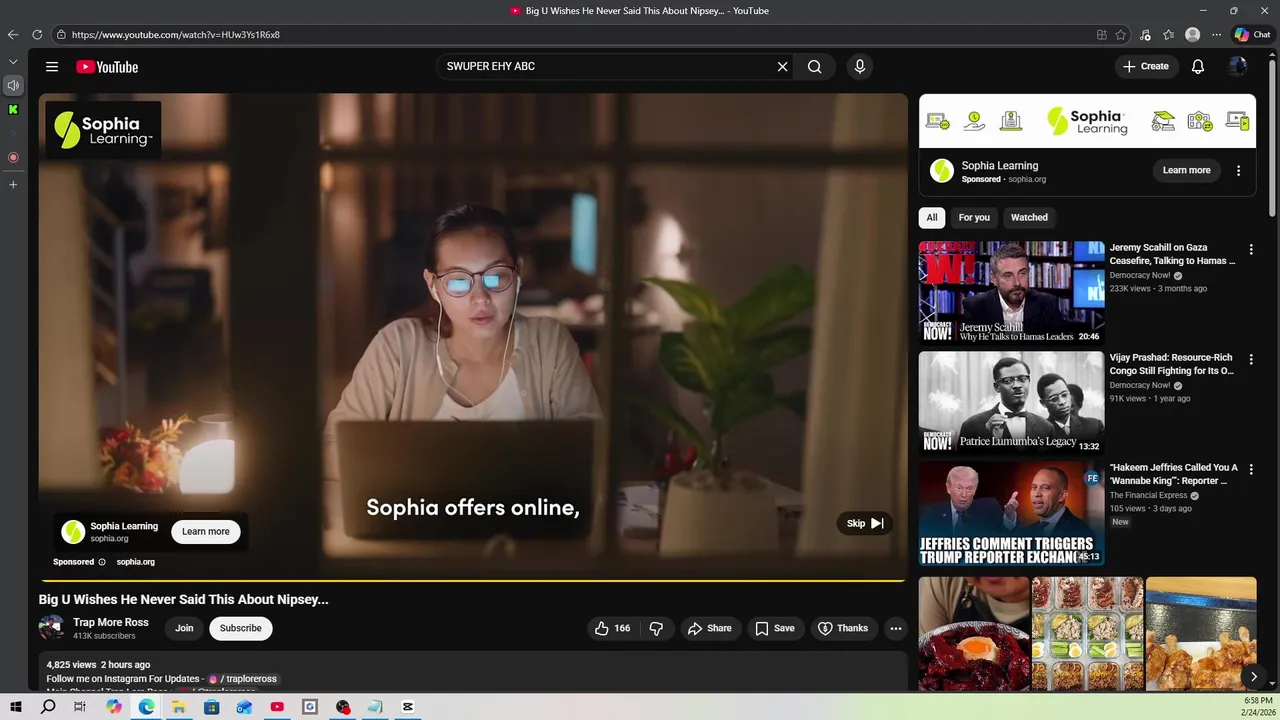Open options for the Vijay Prashad video
The width and height of the screenshot is (1280, 720).
pyautogui.click(x=1250, y=359)
